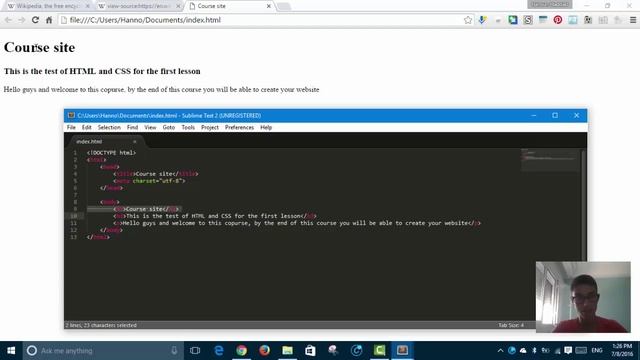
Task: Open File Explorer from the taskbar
Action: pyautogui.click(x=287, y=351)
